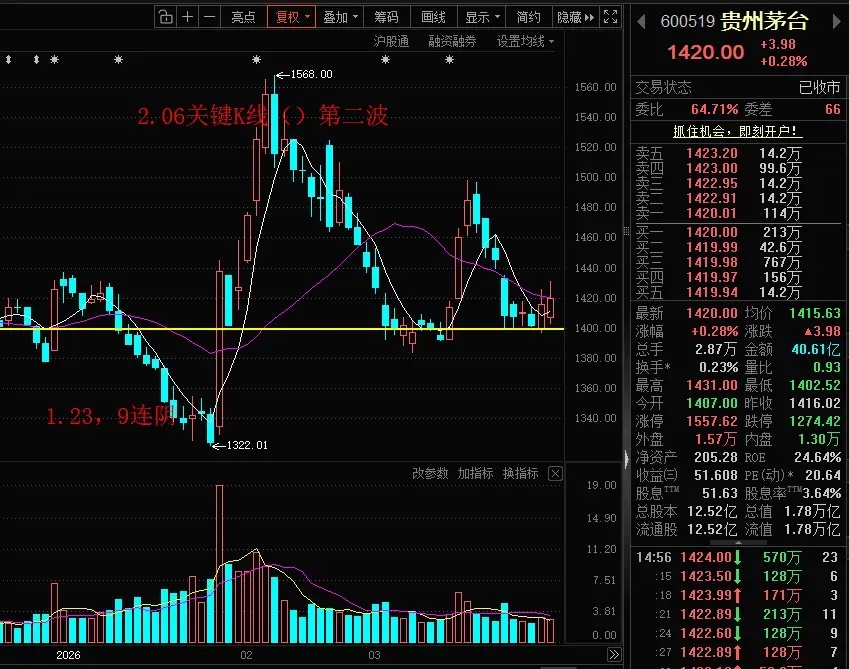
Task: Zoom out chart with minus icon
Action: (209, 17)
